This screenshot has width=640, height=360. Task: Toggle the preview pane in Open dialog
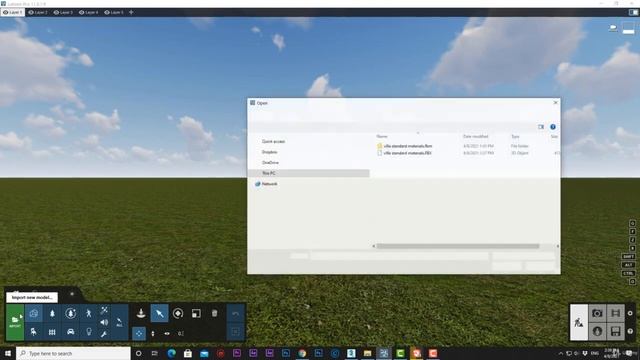(541, 127)
